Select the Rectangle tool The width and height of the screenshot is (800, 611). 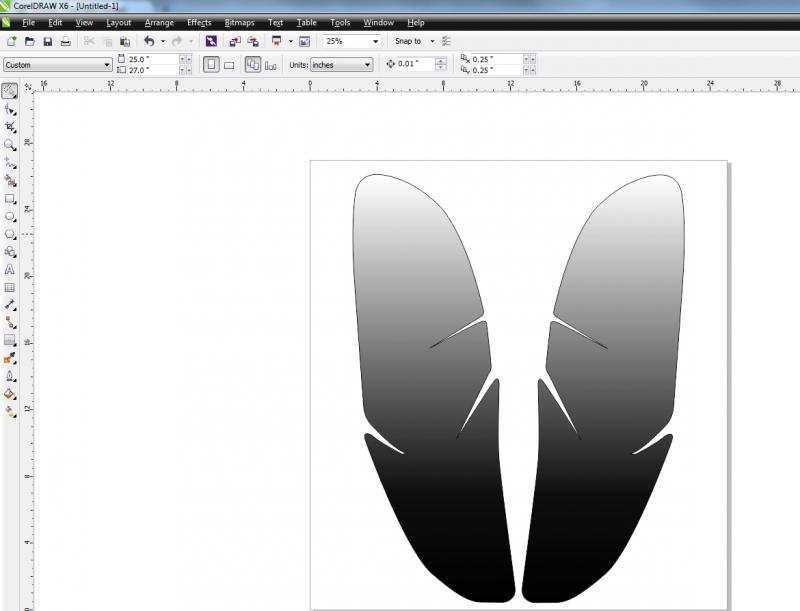pos(10,199)
